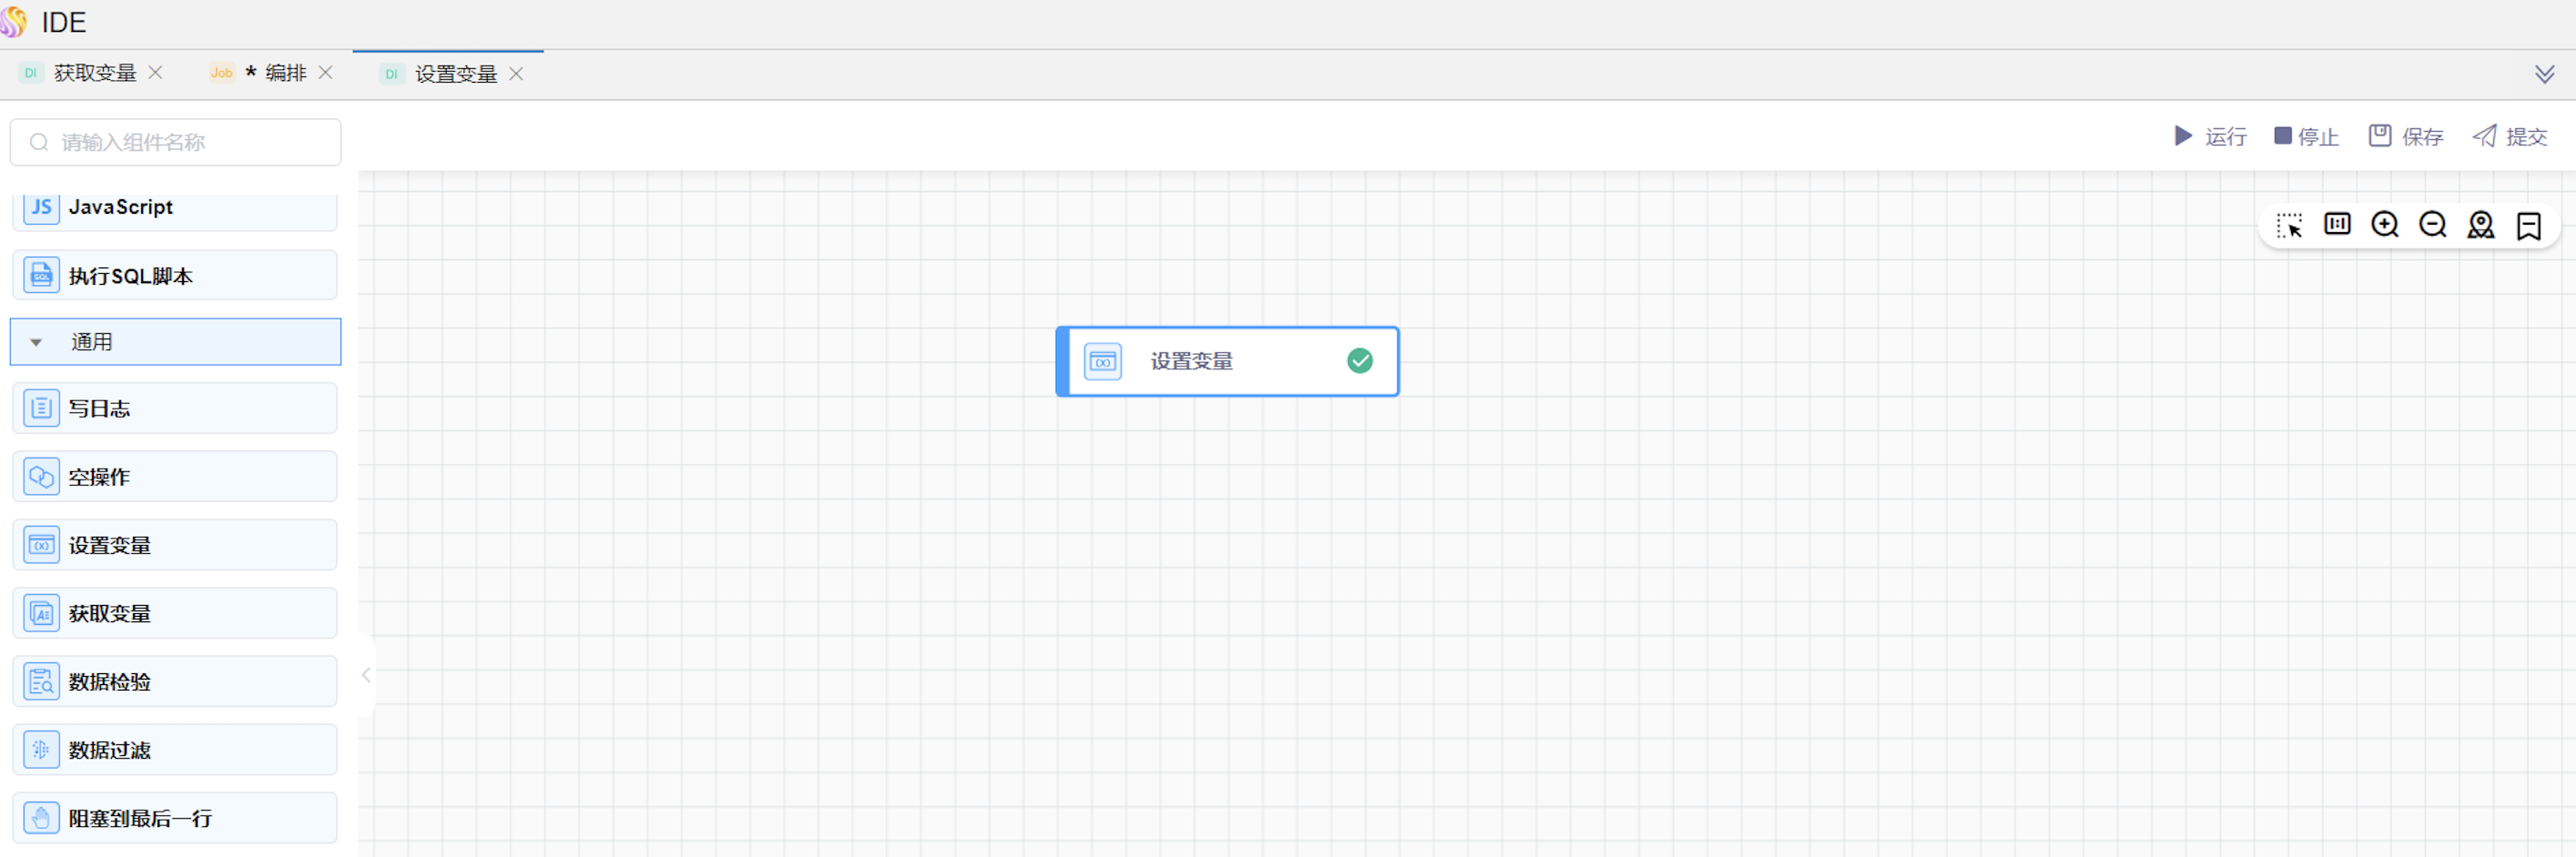2576x857 pixels.
Task: Click the 设置变量 sidebar icon
Action: click(x=41, y=545)
